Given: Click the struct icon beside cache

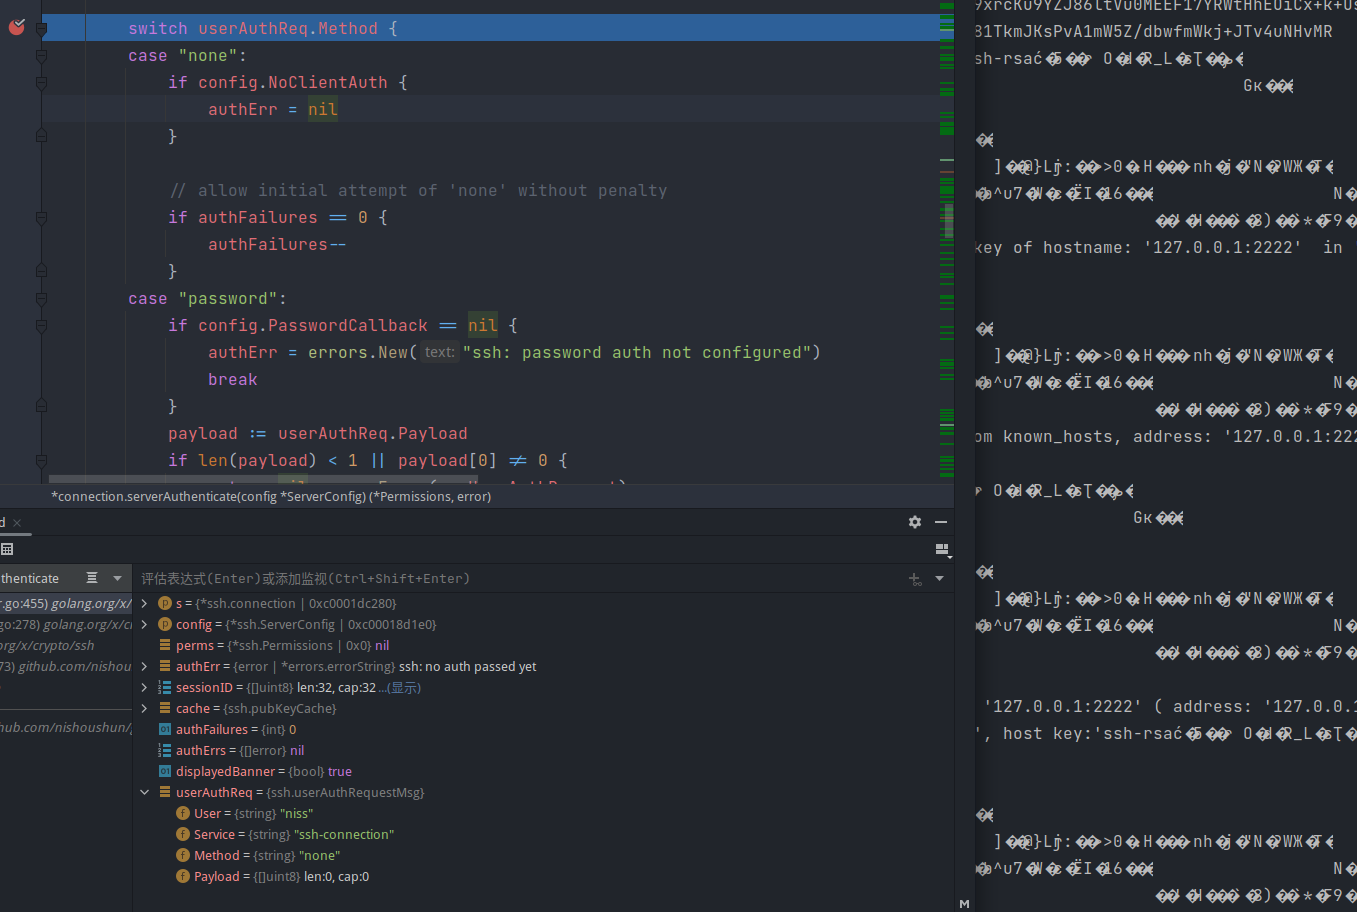Looking at the screenshot, I should pyautogui.click(x=165, y=708).
